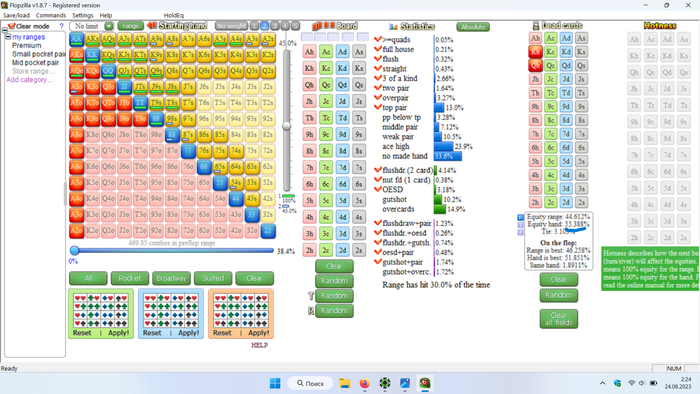
Task: Click Clear all fields button
Action: point(558,319)
